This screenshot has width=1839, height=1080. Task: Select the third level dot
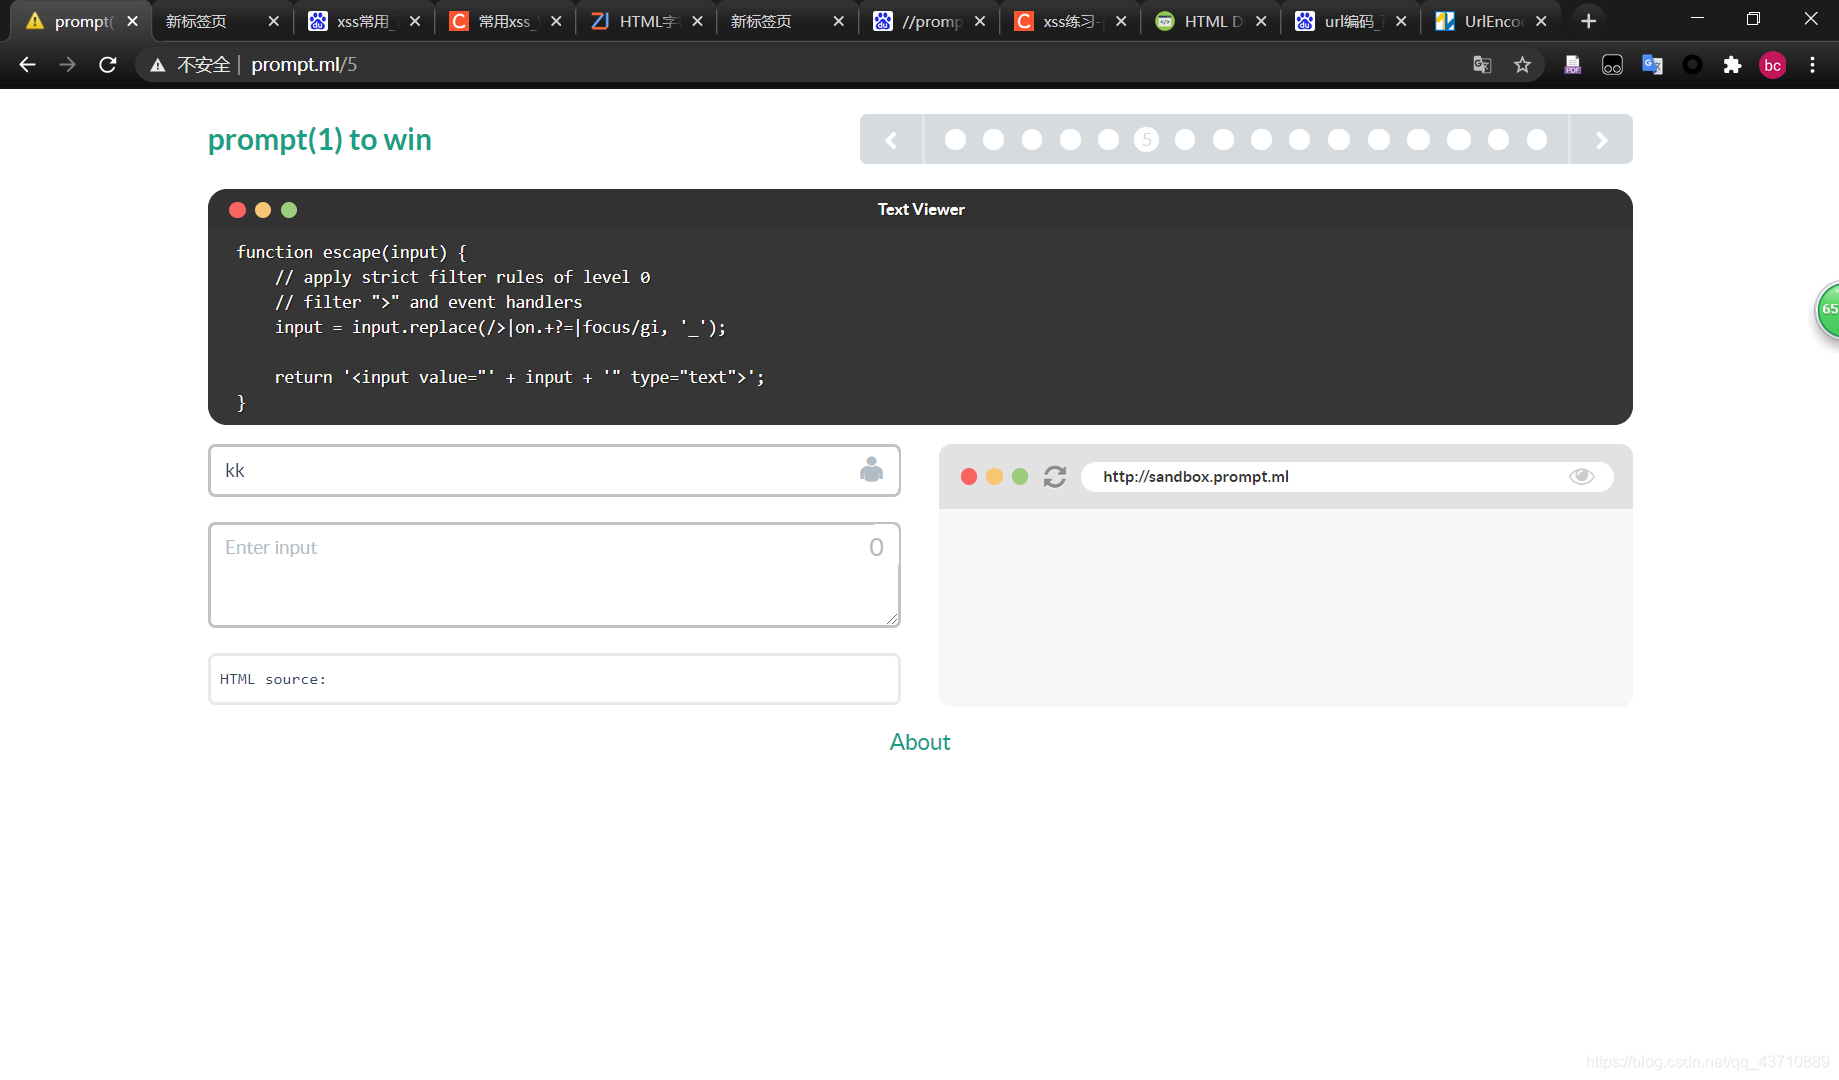point(1032,140)
